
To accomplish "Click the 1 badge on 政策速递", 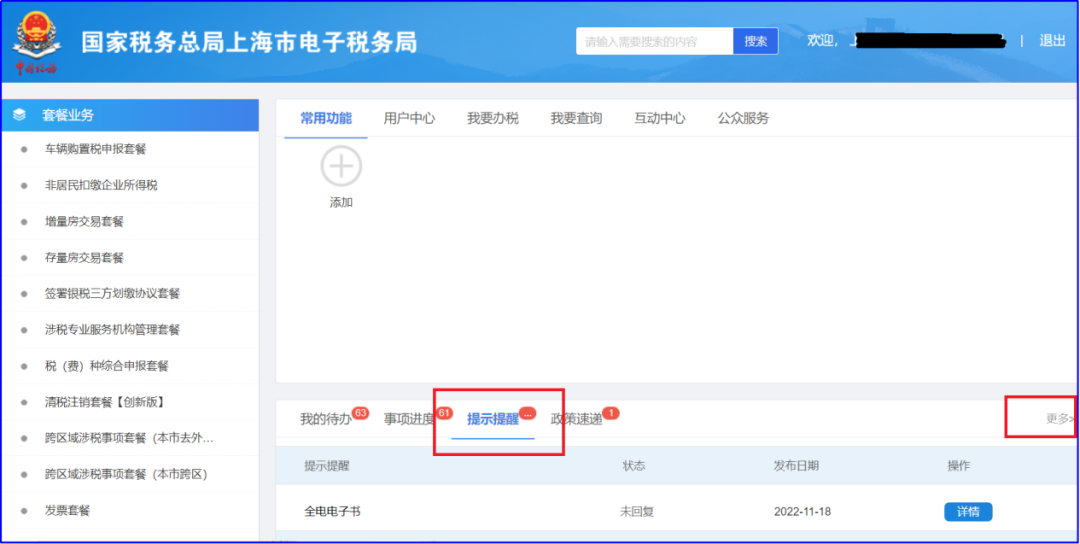I will click(611, 412).
